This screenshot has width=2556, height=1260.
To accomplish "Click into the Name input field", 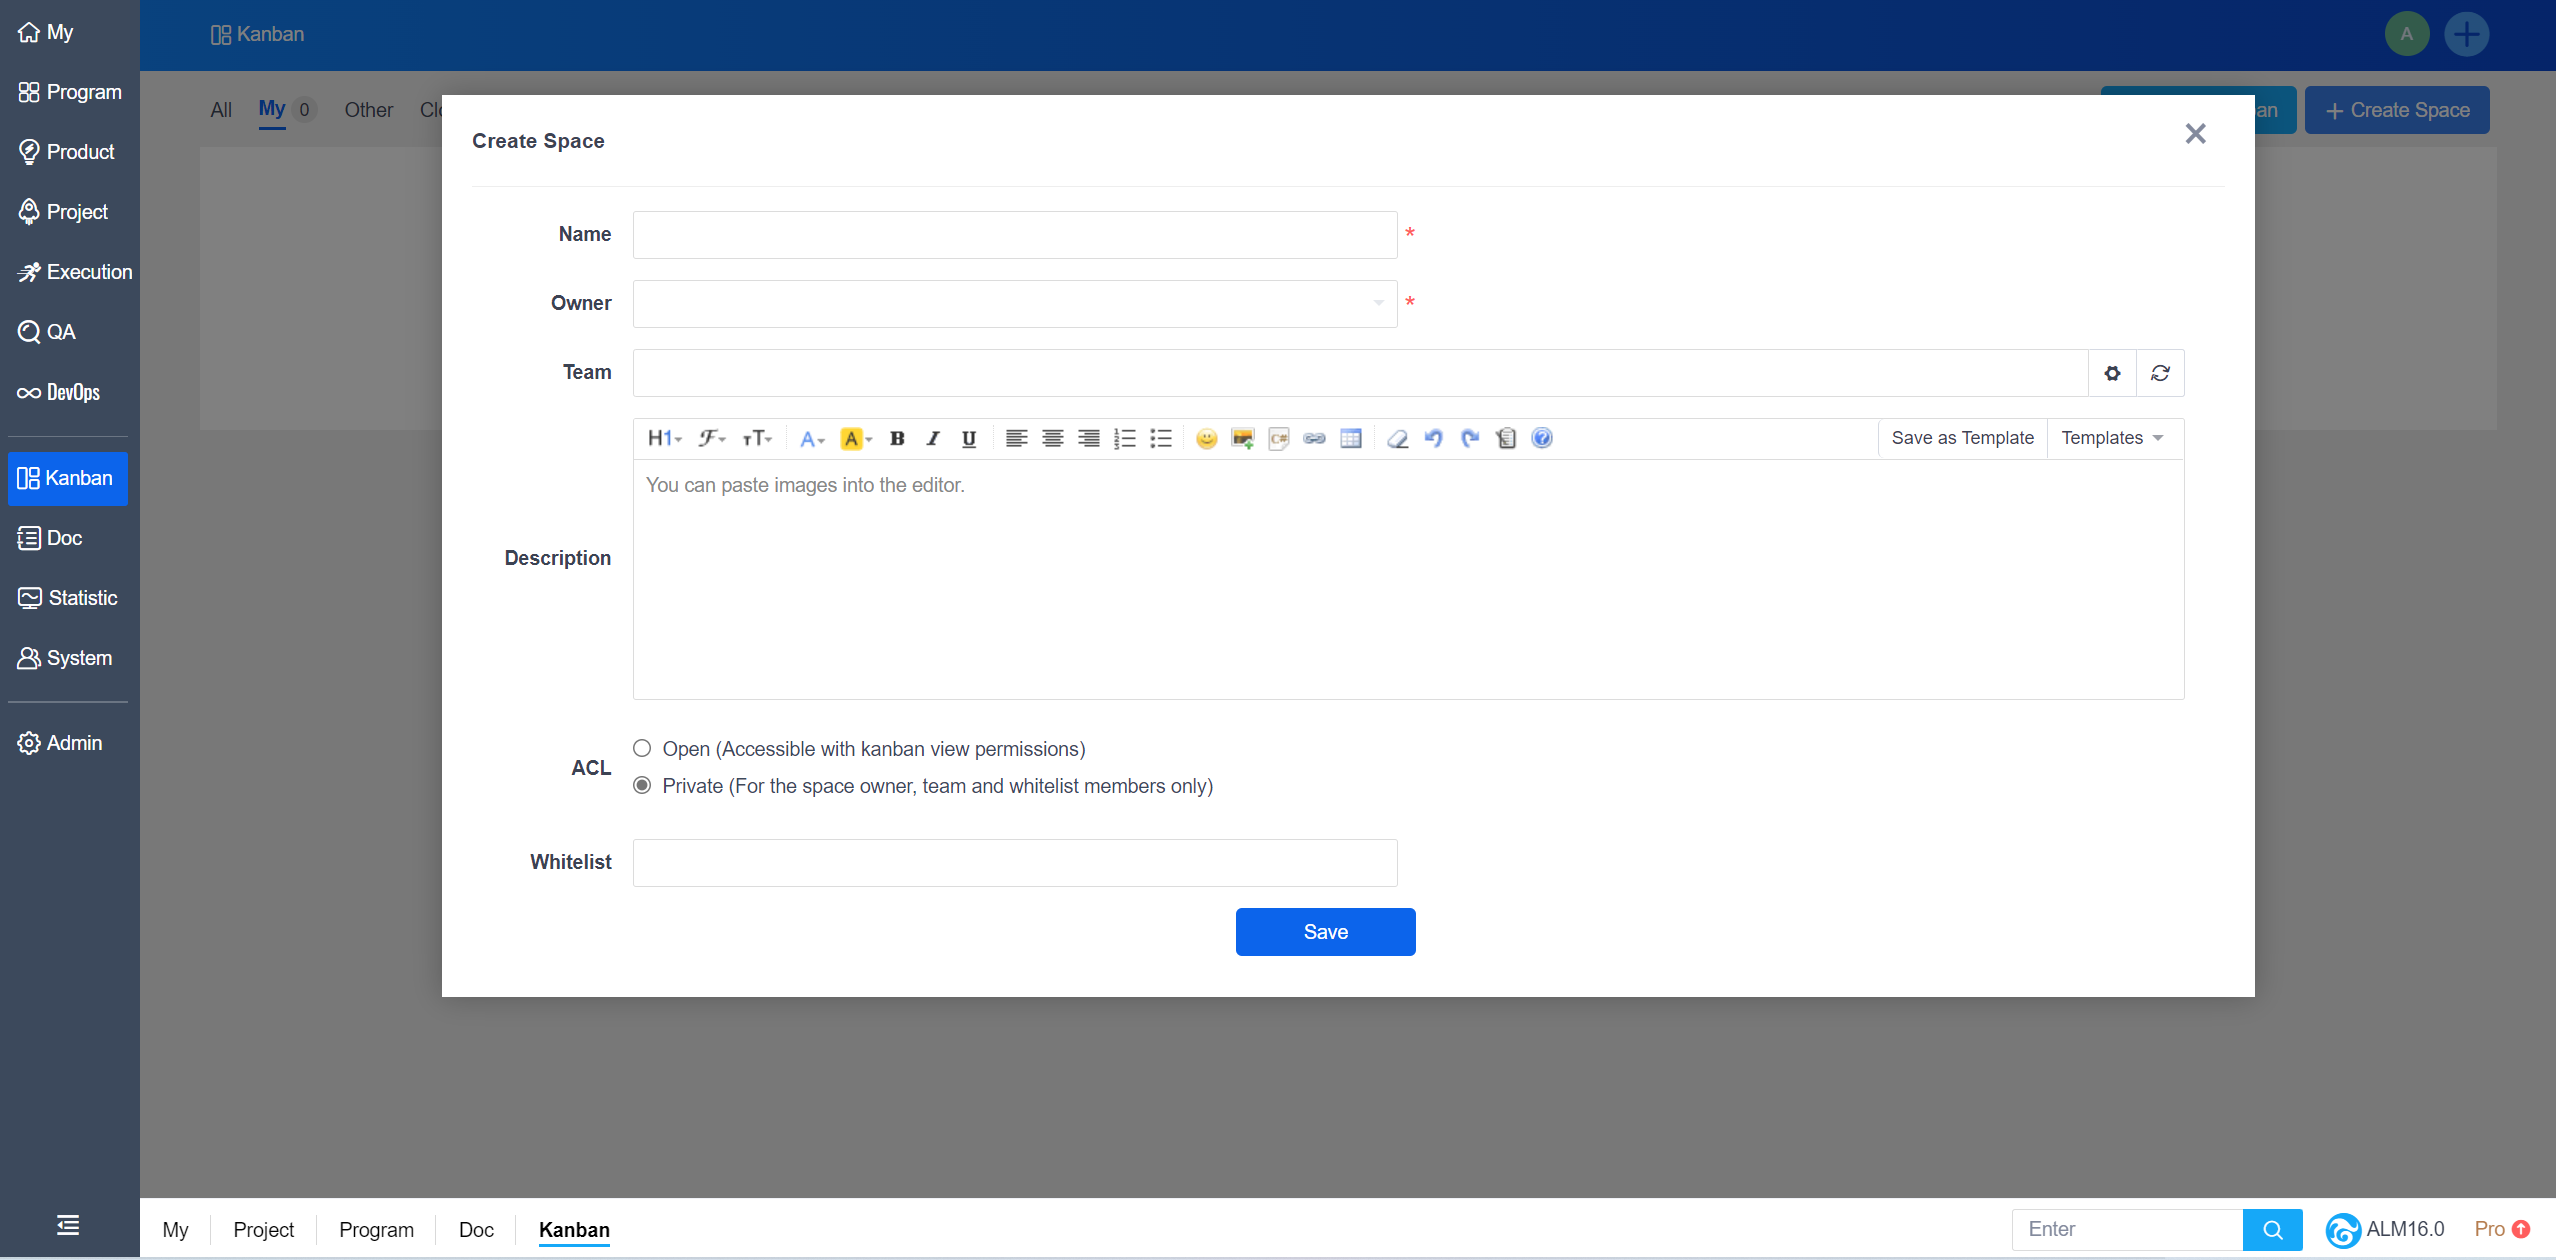I will tap(1014, 234).
